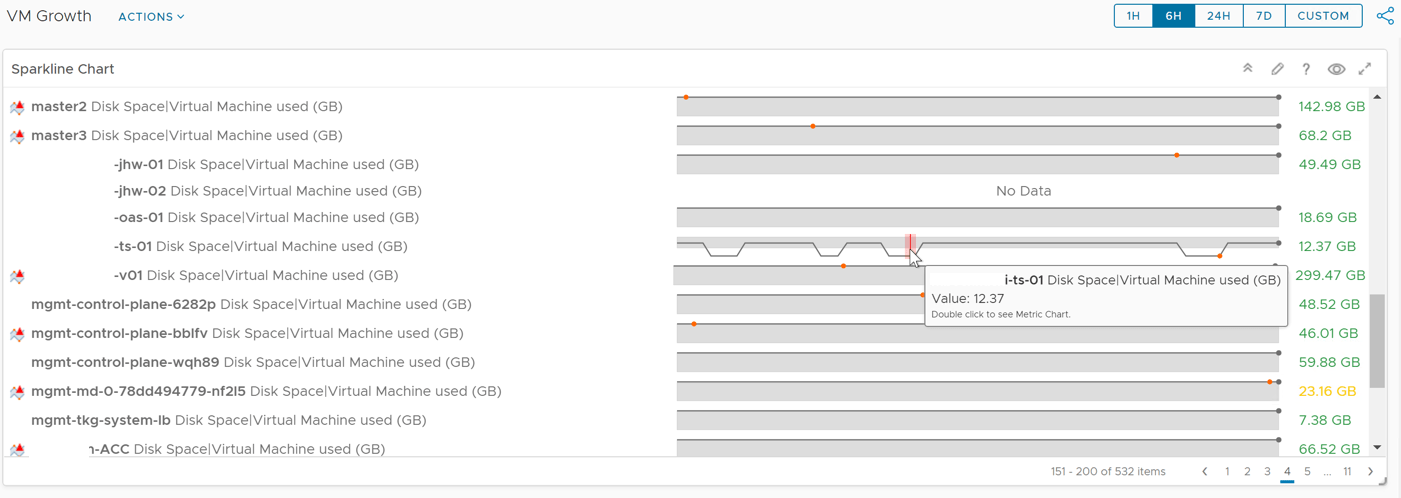Click the alert icon beside mgmt-control-plane-bblfv
Viewport: 1401px width, 498px height.
pyautogui.click(x=17, y=334)
